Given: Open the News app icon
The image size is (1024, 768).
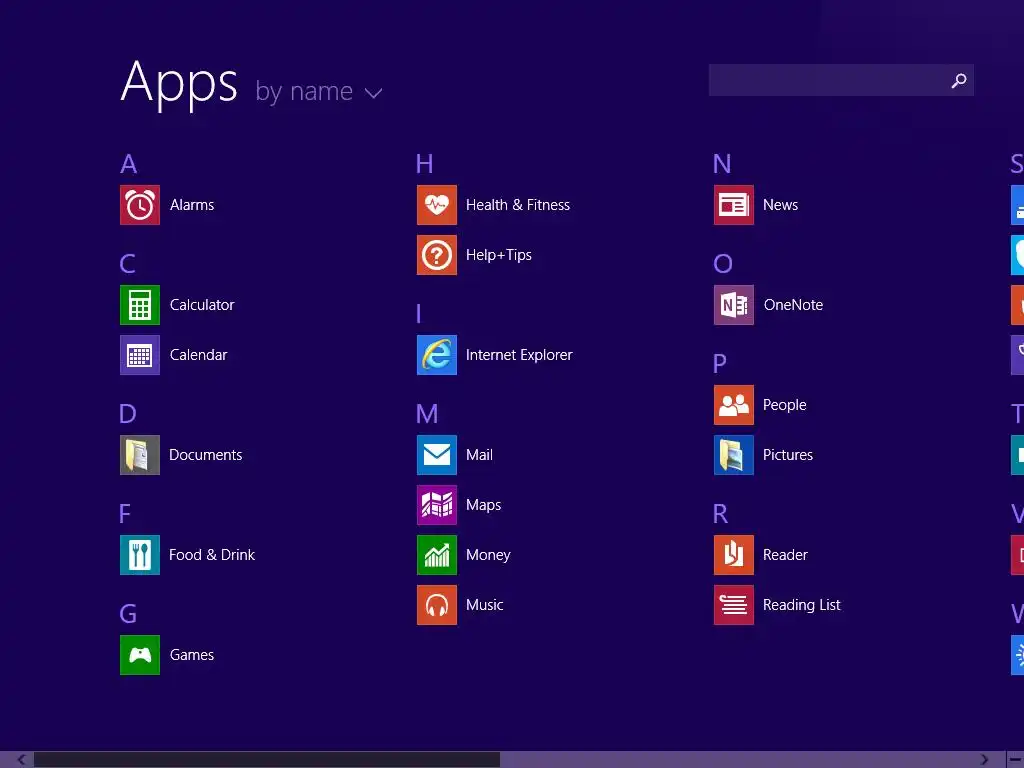Looking at the screenshot, I should [x=734, y=205].
